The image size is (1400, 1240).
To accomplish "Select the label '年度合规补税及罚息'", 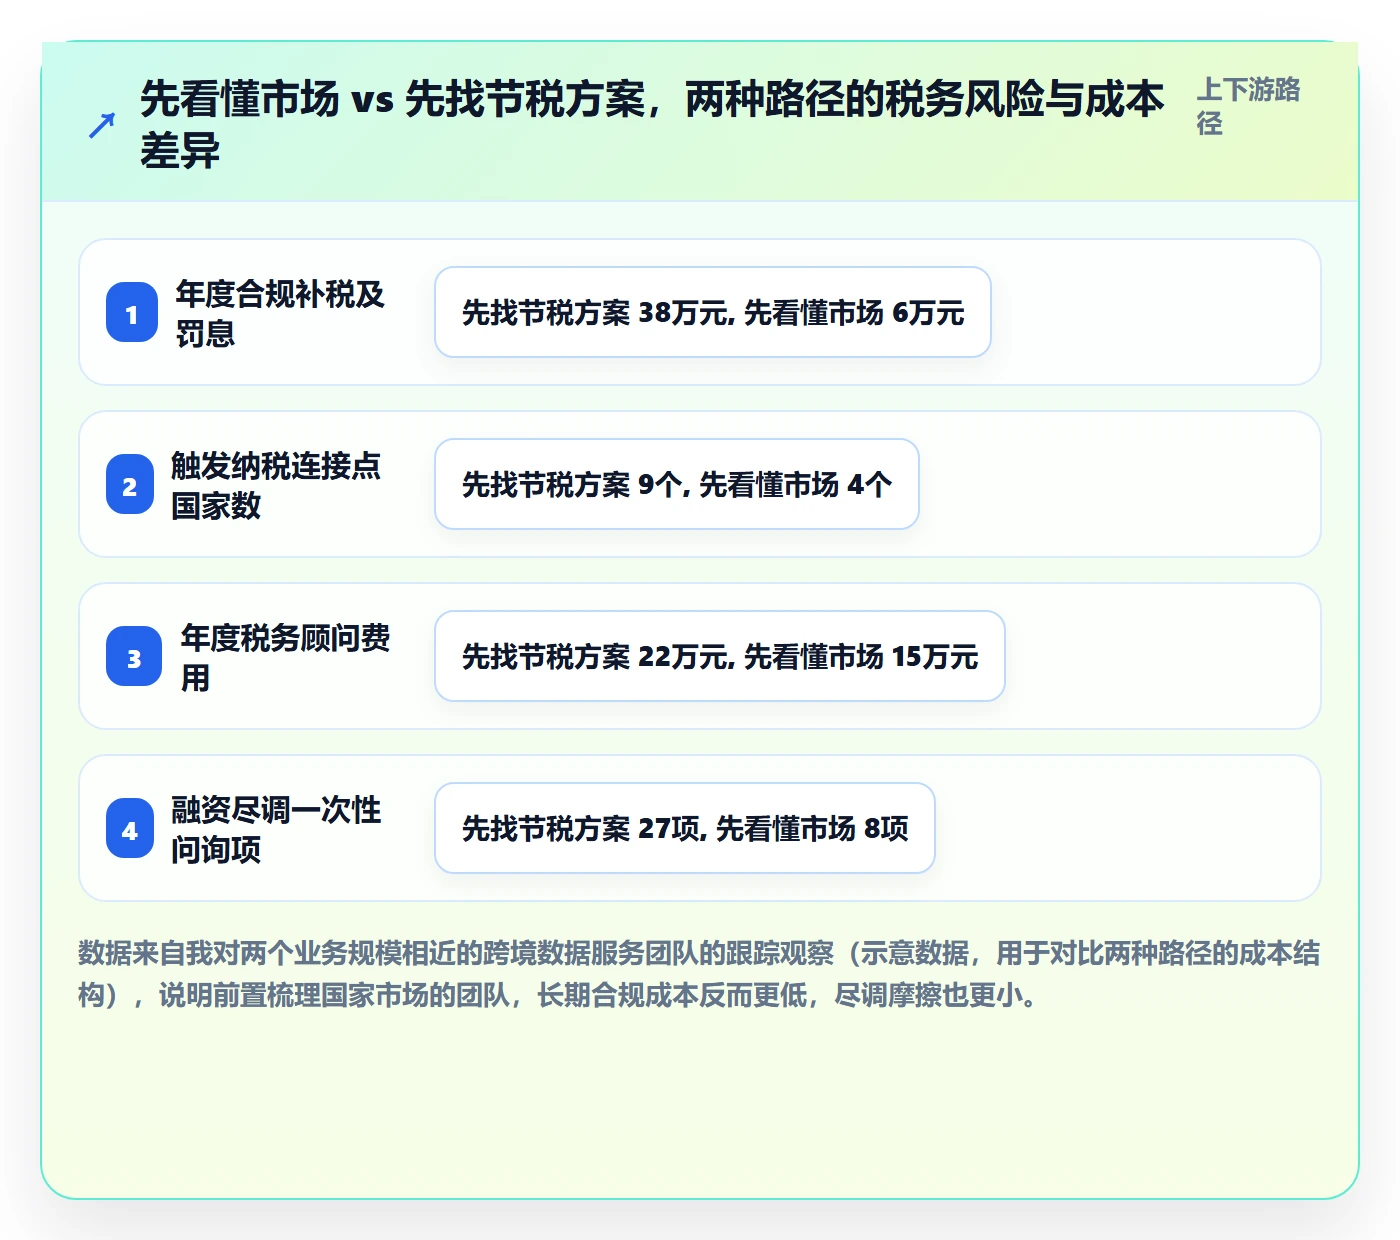I will 281,313.
